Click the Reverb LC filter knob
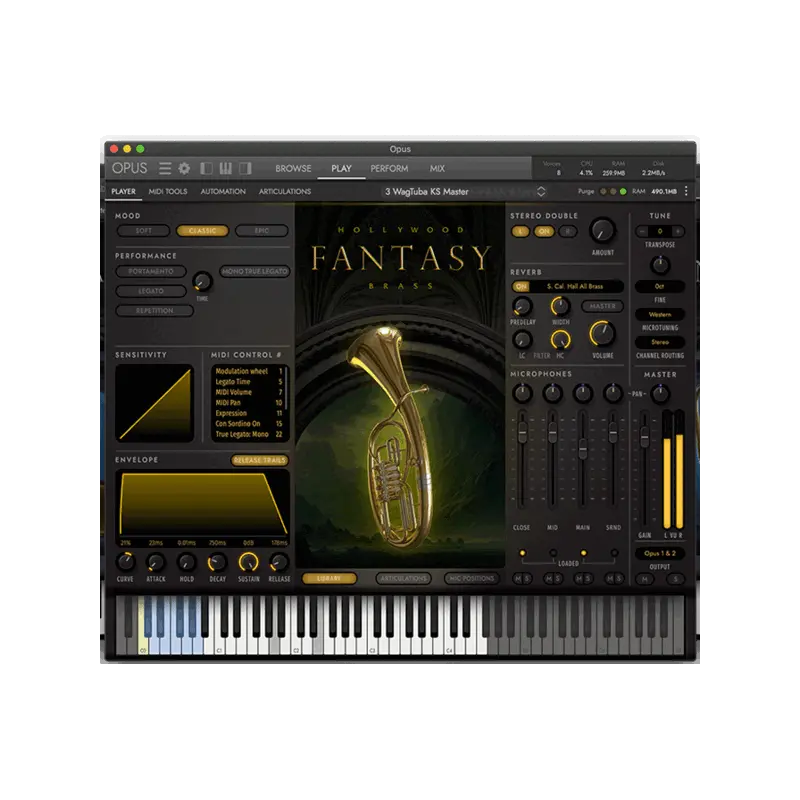The image size is (800, 800). (522, 339)
